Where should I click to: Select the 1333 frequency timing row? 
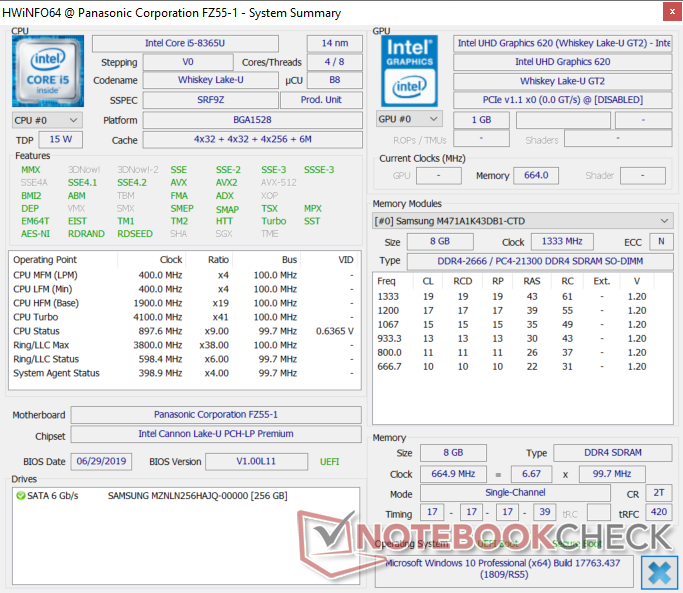point(523,297)
